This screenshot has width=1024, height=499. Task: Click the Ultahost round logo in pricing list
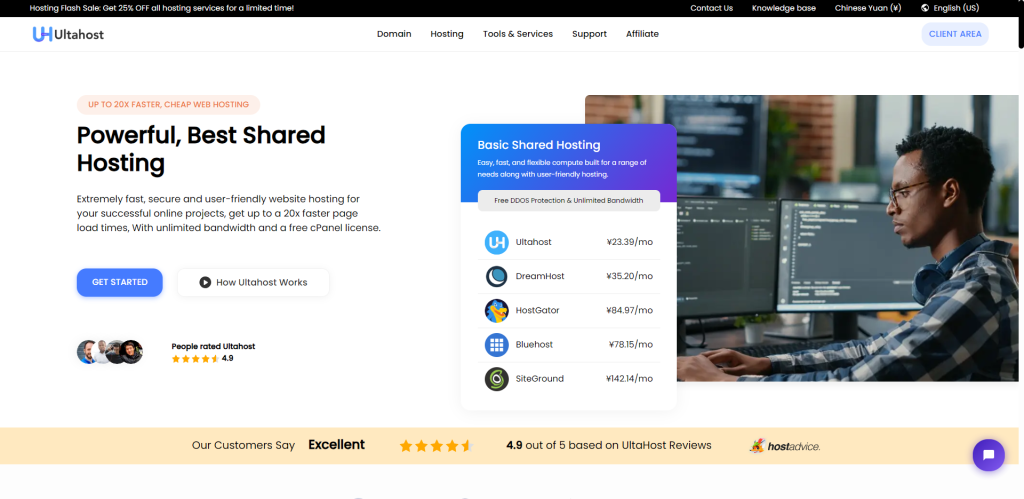(x=496, y=242)
